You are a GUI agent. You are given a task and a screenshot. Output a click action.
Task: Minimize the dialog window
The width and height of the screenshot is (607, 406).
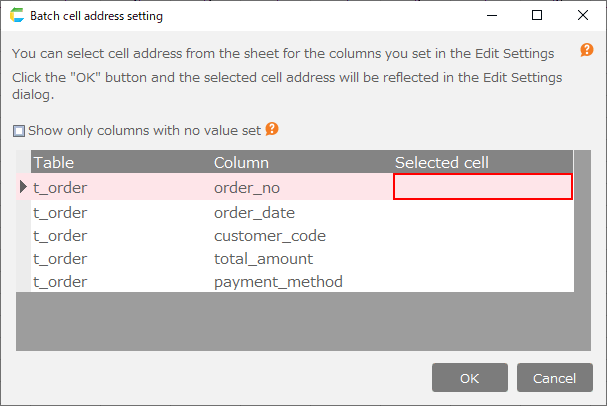pos(490,16)
